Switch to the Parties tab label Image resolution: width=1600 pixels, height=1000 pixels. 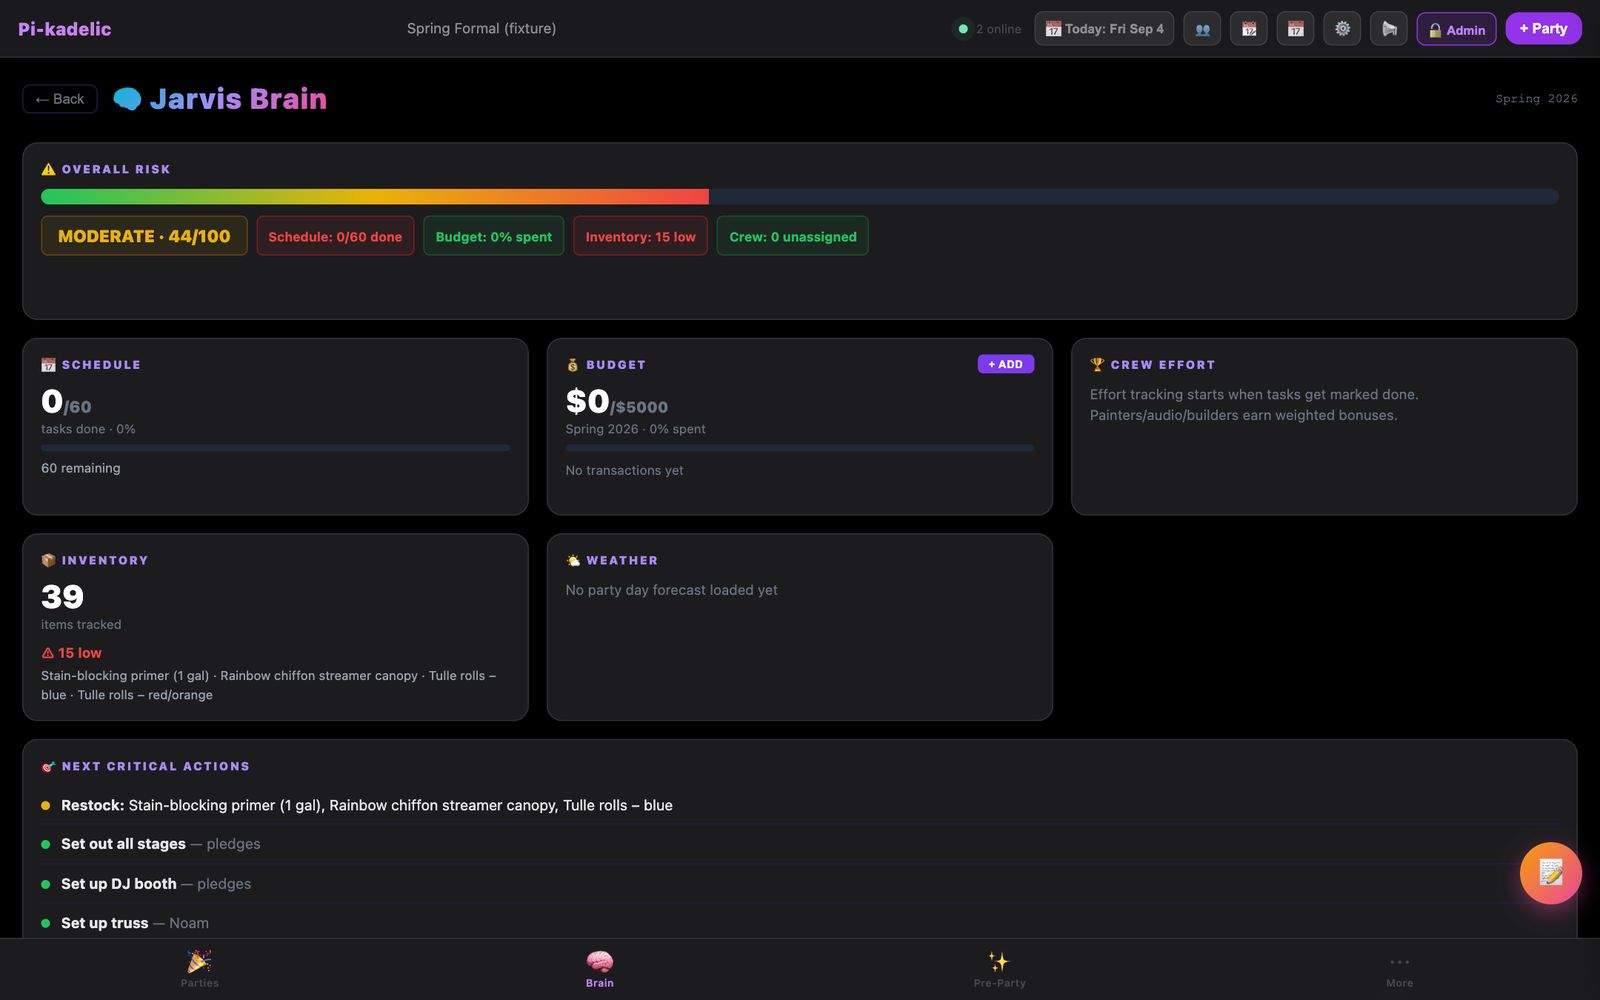pos(199,983)
